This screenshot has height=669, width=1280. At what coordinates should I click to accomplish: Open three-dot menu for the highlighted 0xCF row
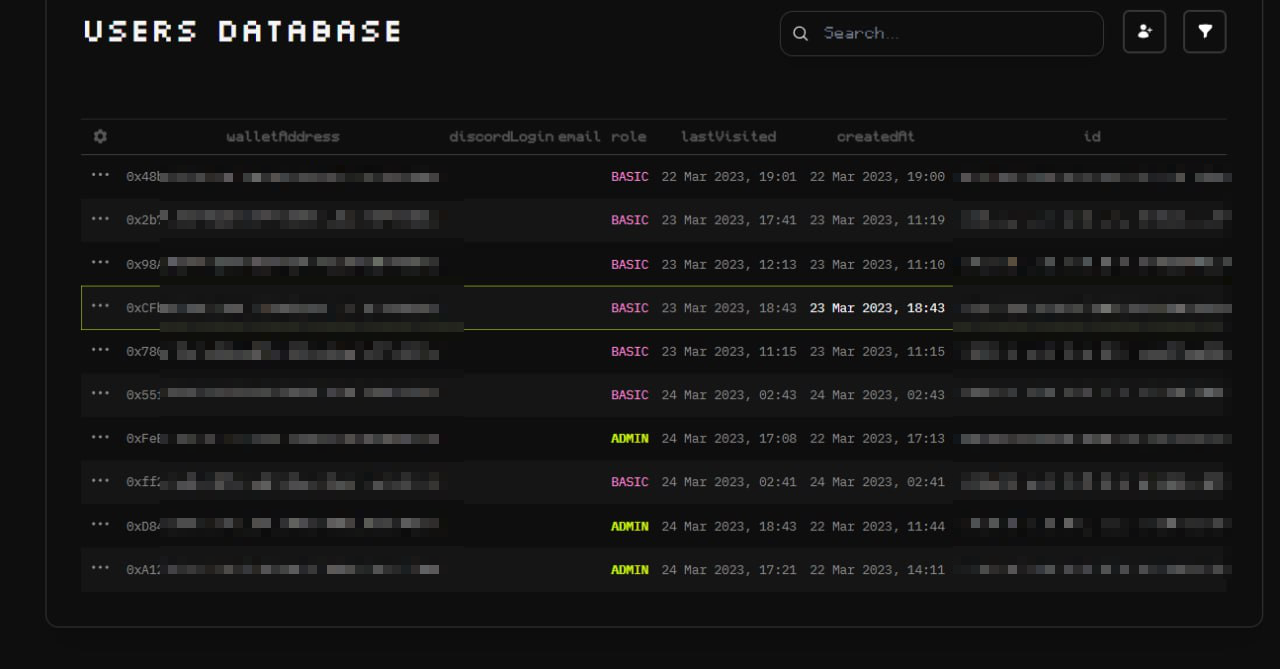pos(100,306)
